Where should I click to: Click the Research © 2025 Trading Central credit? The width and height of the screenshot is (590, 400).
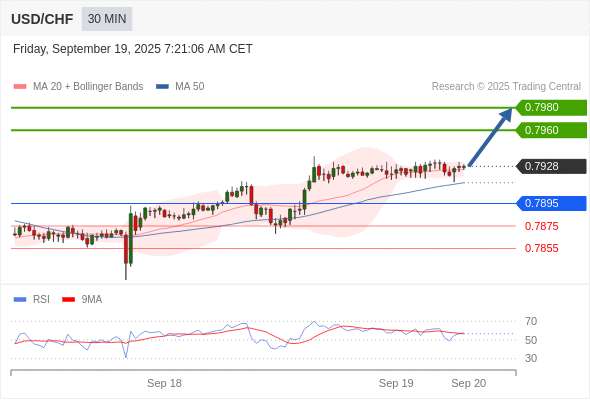[x=506, y=87]
